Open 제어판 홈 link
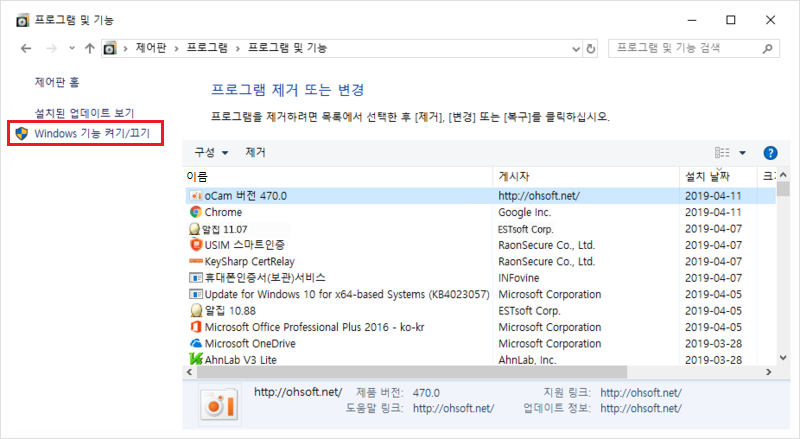This screenshot has width=800, height=439. [x=57, y=82]
